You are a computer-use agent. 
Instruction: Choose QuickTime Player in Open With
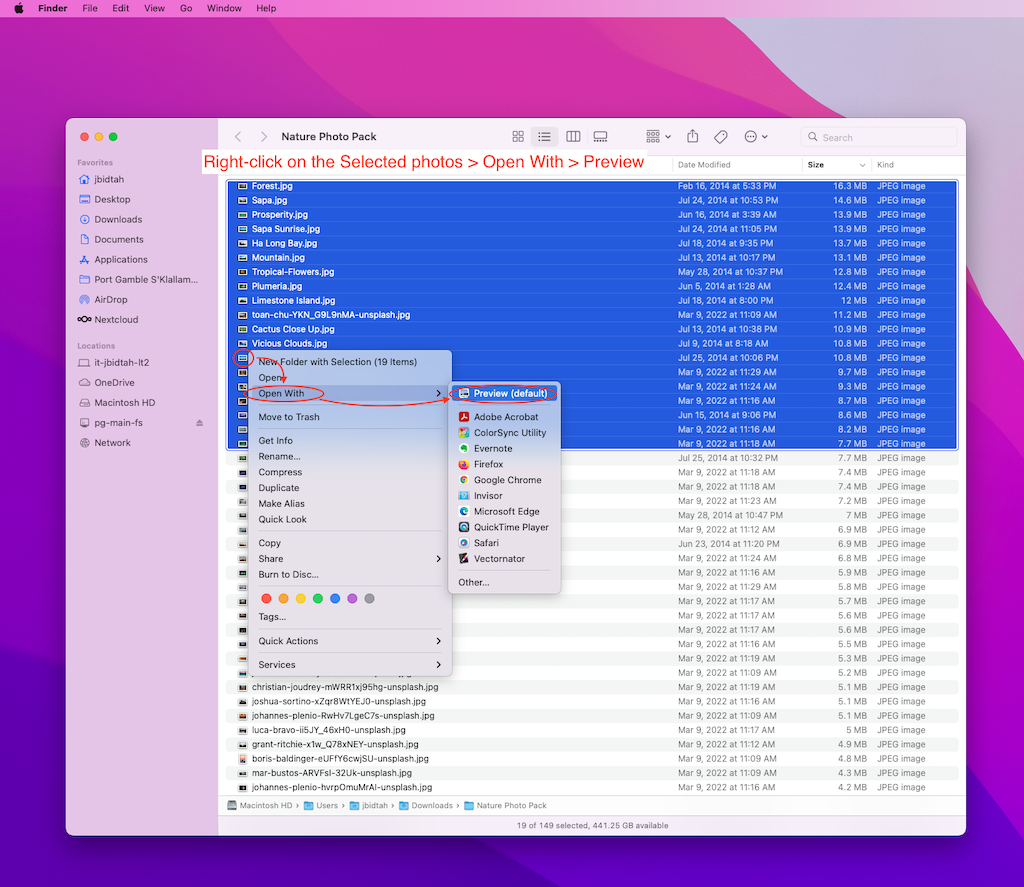point(504,527)
